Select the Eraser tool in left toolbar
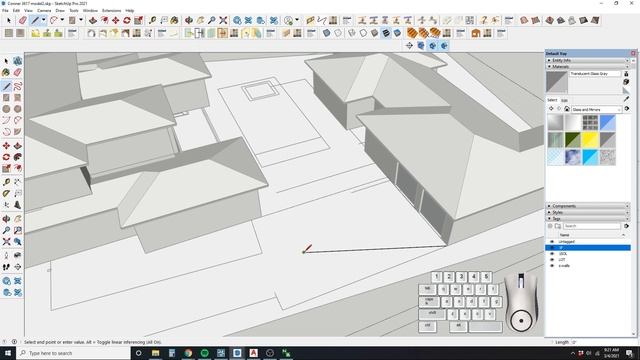 (18, 72)
